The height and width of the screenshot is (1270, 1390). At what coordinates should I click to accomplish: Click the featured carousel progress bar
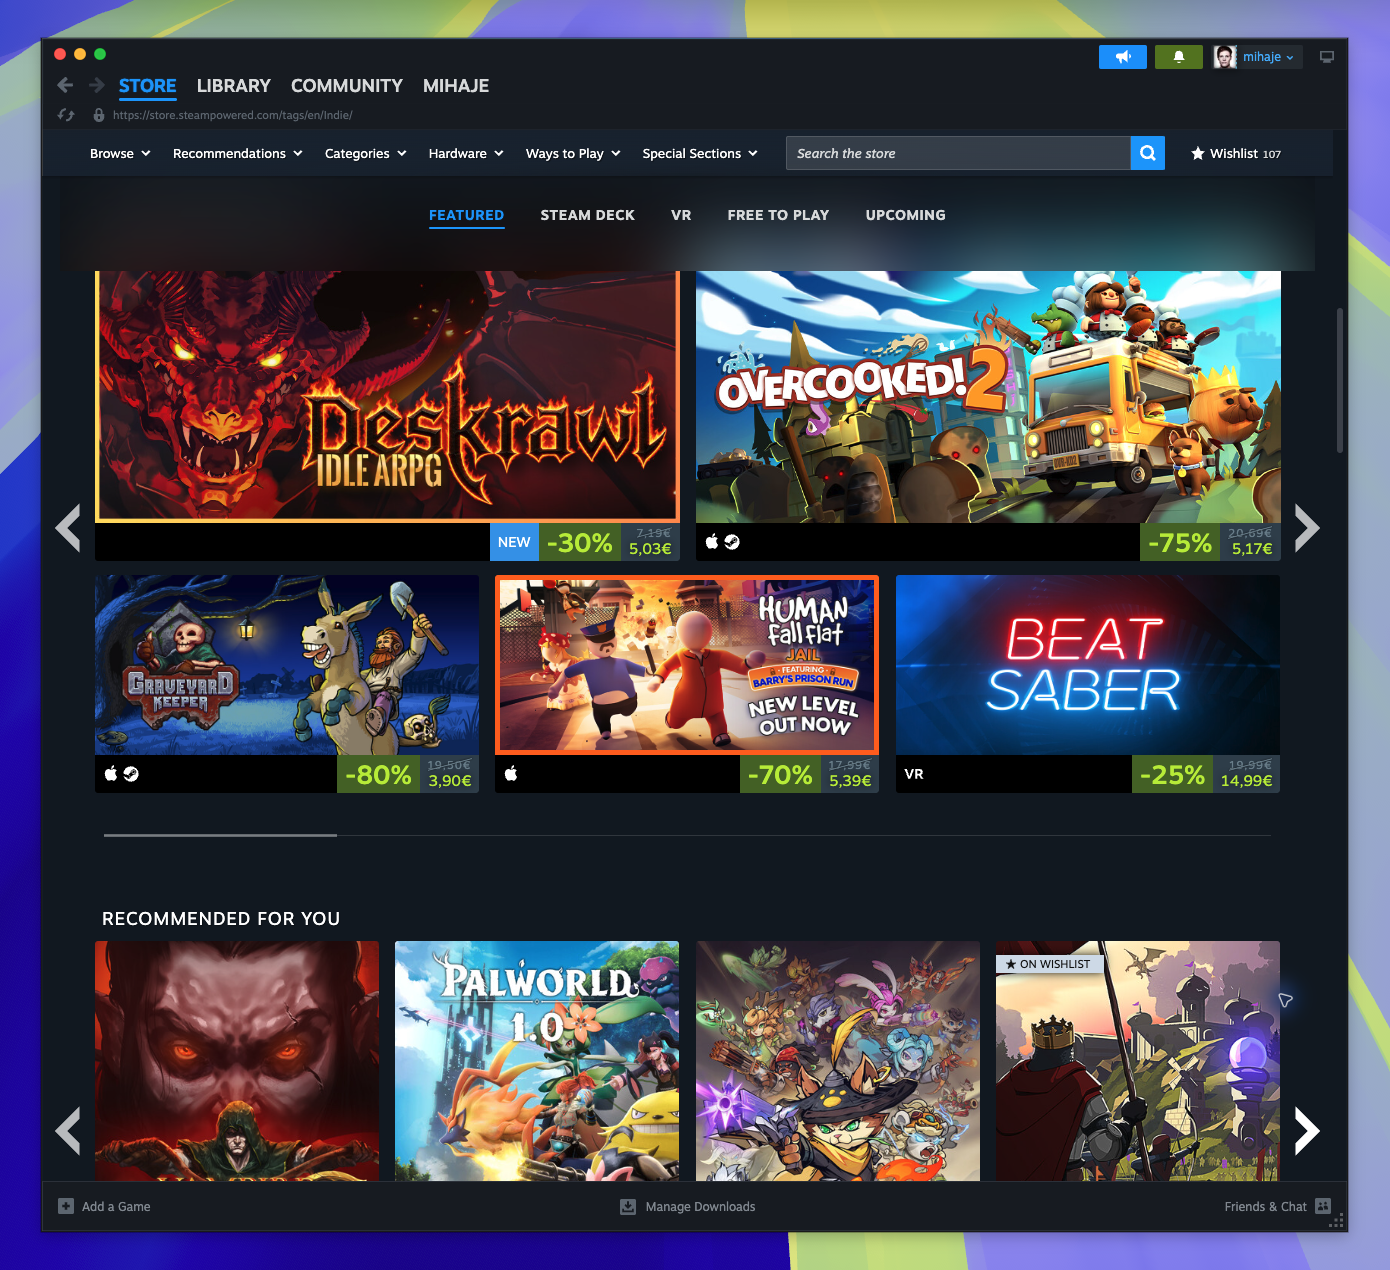688,835
